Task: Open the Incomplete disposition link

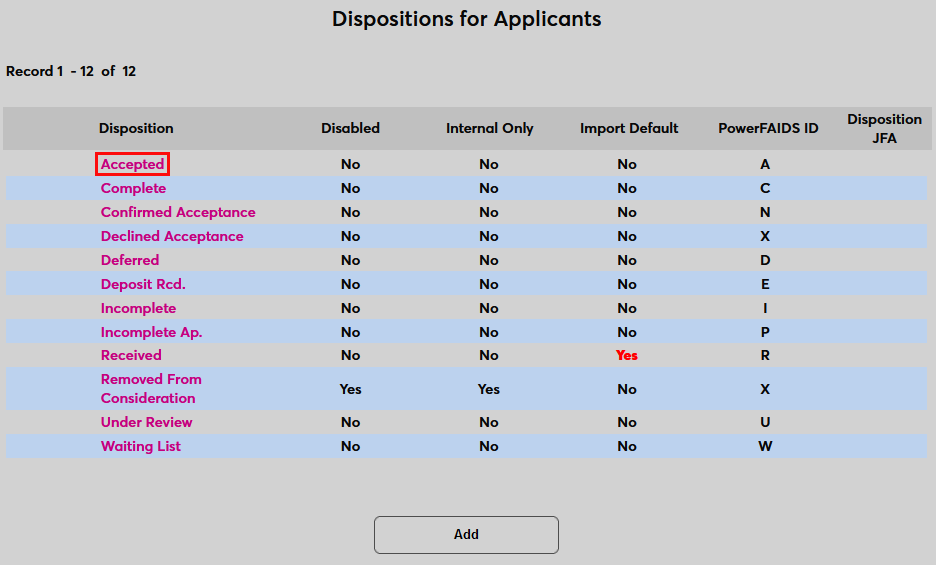Action: 138,308
